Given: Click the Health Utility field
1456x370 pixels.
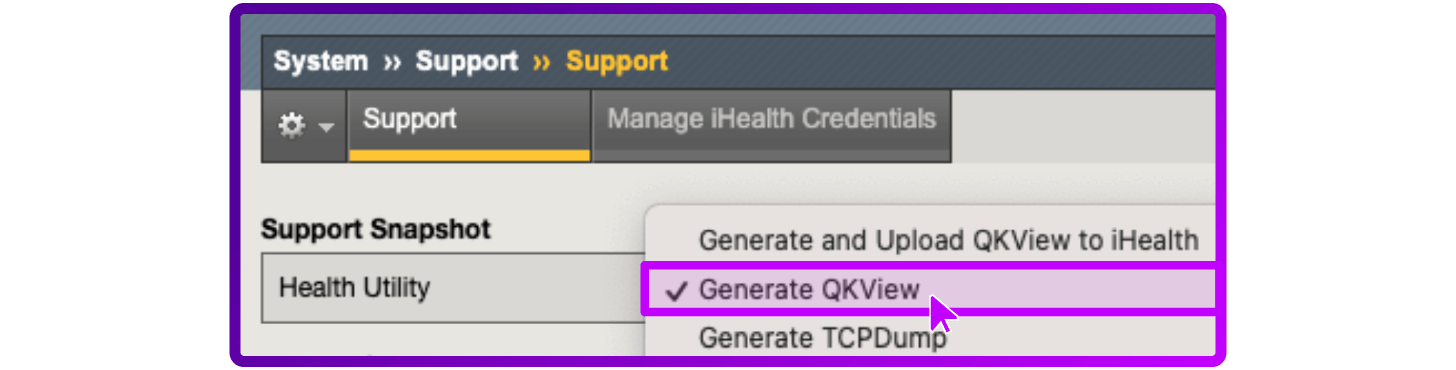Looking at the screenshot, I should pyautogui.click(x=450, y=288).
